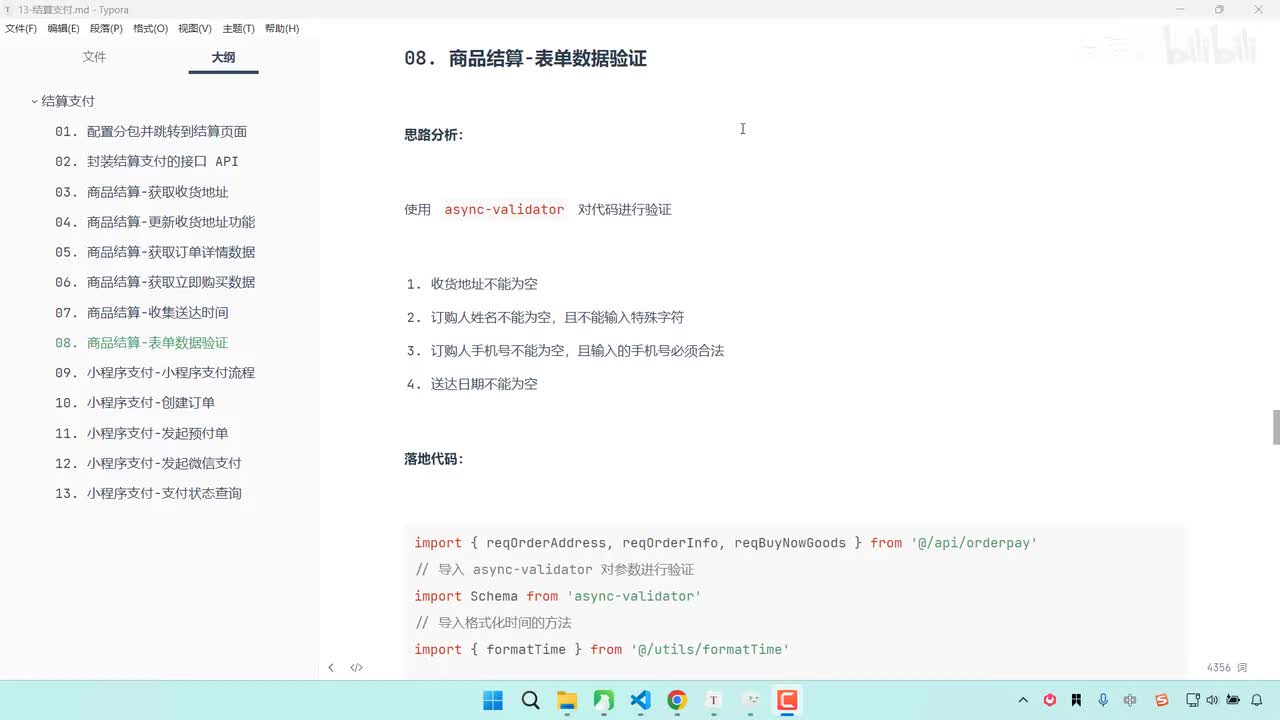Open the taskbar app beside the Typora icon

pyautogui.click(x=751, y=700)
